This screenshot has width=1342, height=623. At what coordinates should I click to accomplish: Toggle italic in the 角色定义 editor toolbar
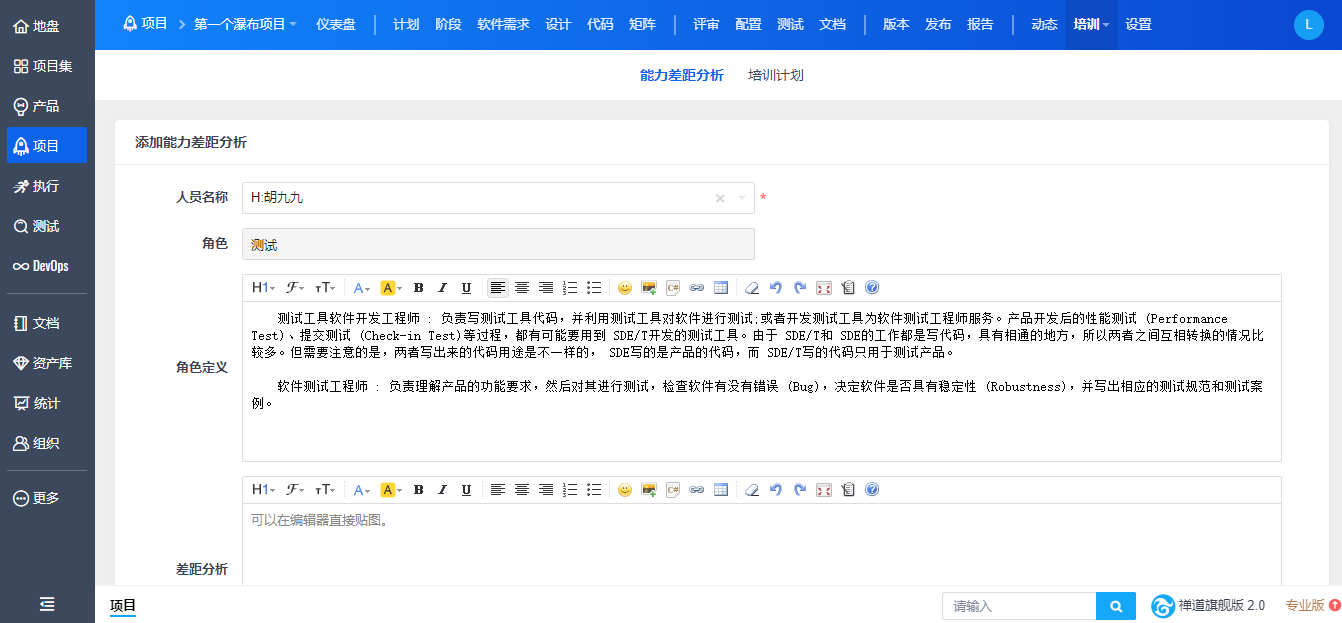442,288
